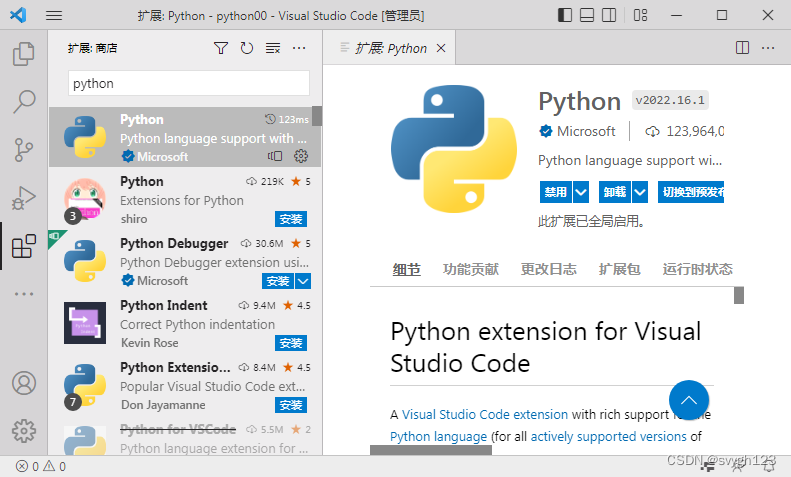Click the 卸载 uninstall button
The width and height of the screenshot is (791, 477).
pos(615,192)
